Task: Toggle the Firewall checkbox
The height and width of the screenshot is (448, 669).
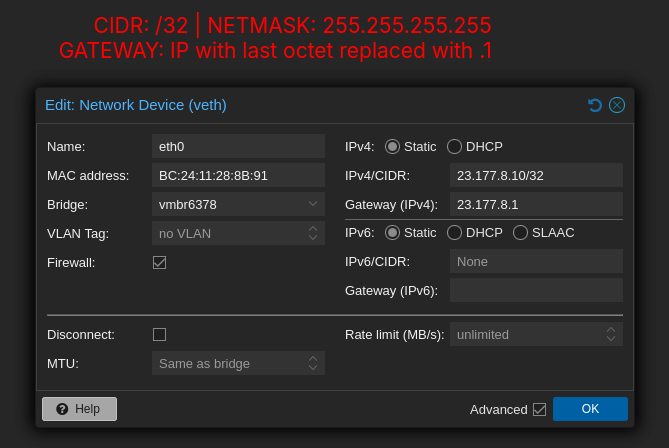Action: coord(160,262)
